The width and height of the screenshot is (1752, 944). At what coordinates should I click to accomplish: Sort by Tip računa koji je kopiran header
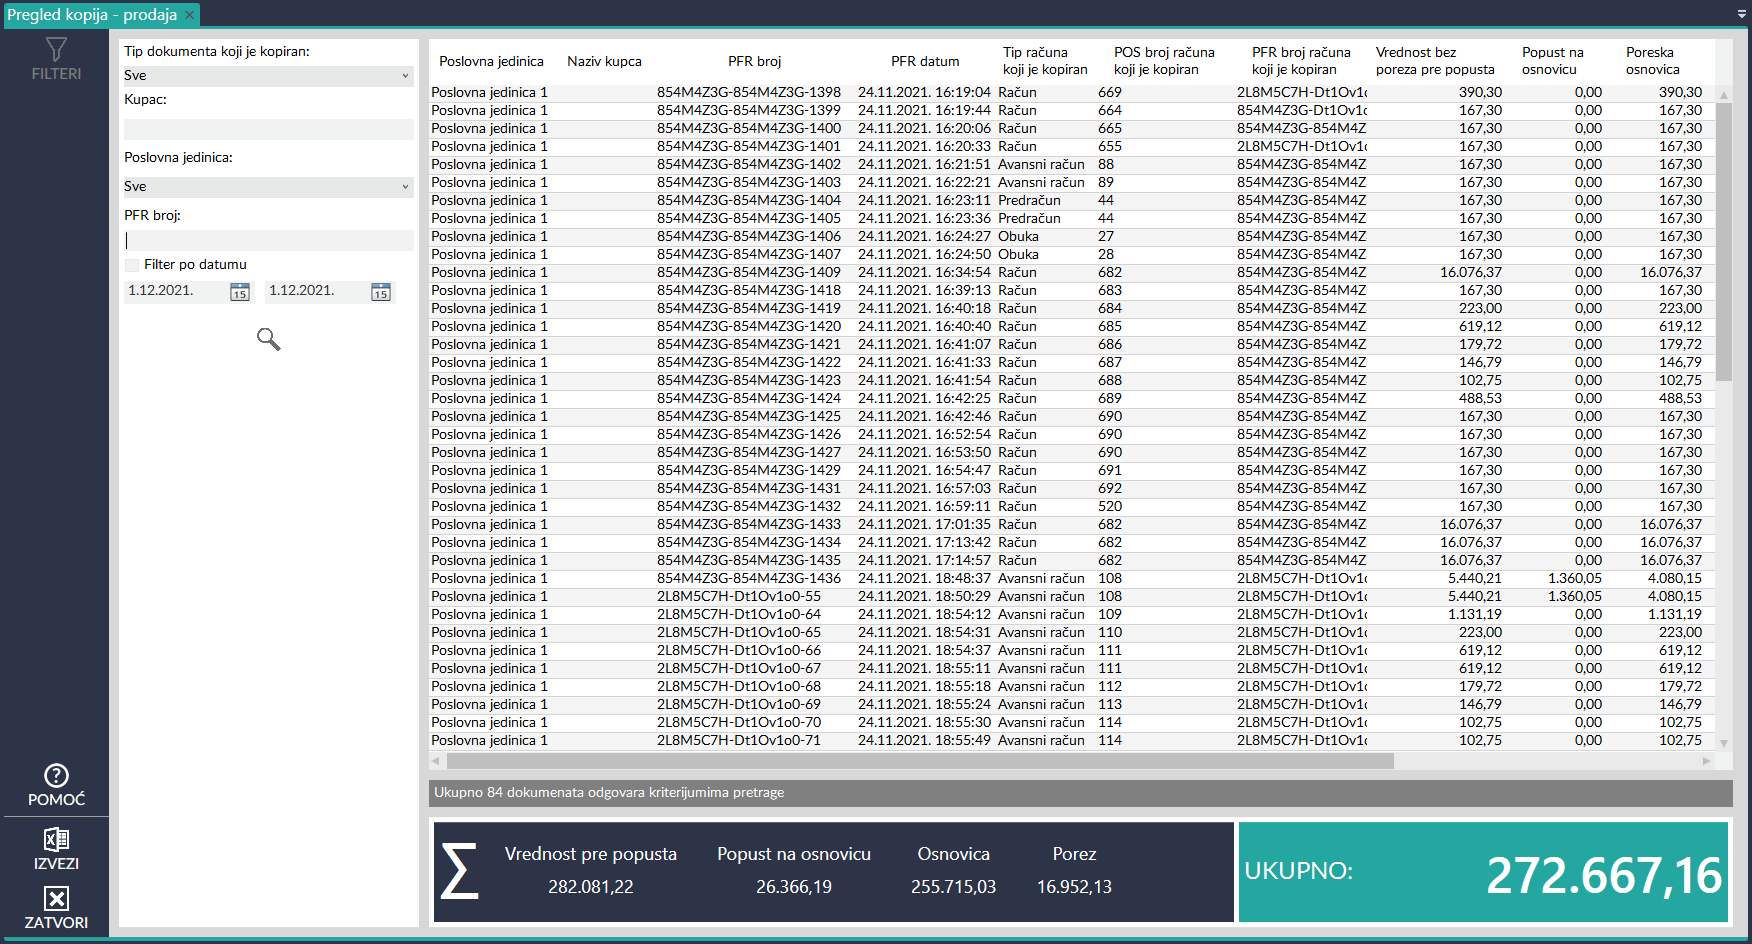click(1045, 61)
